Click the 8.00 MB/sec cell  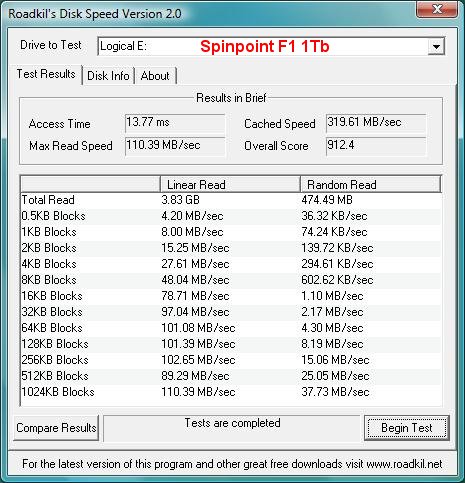[x=192, y=232]
